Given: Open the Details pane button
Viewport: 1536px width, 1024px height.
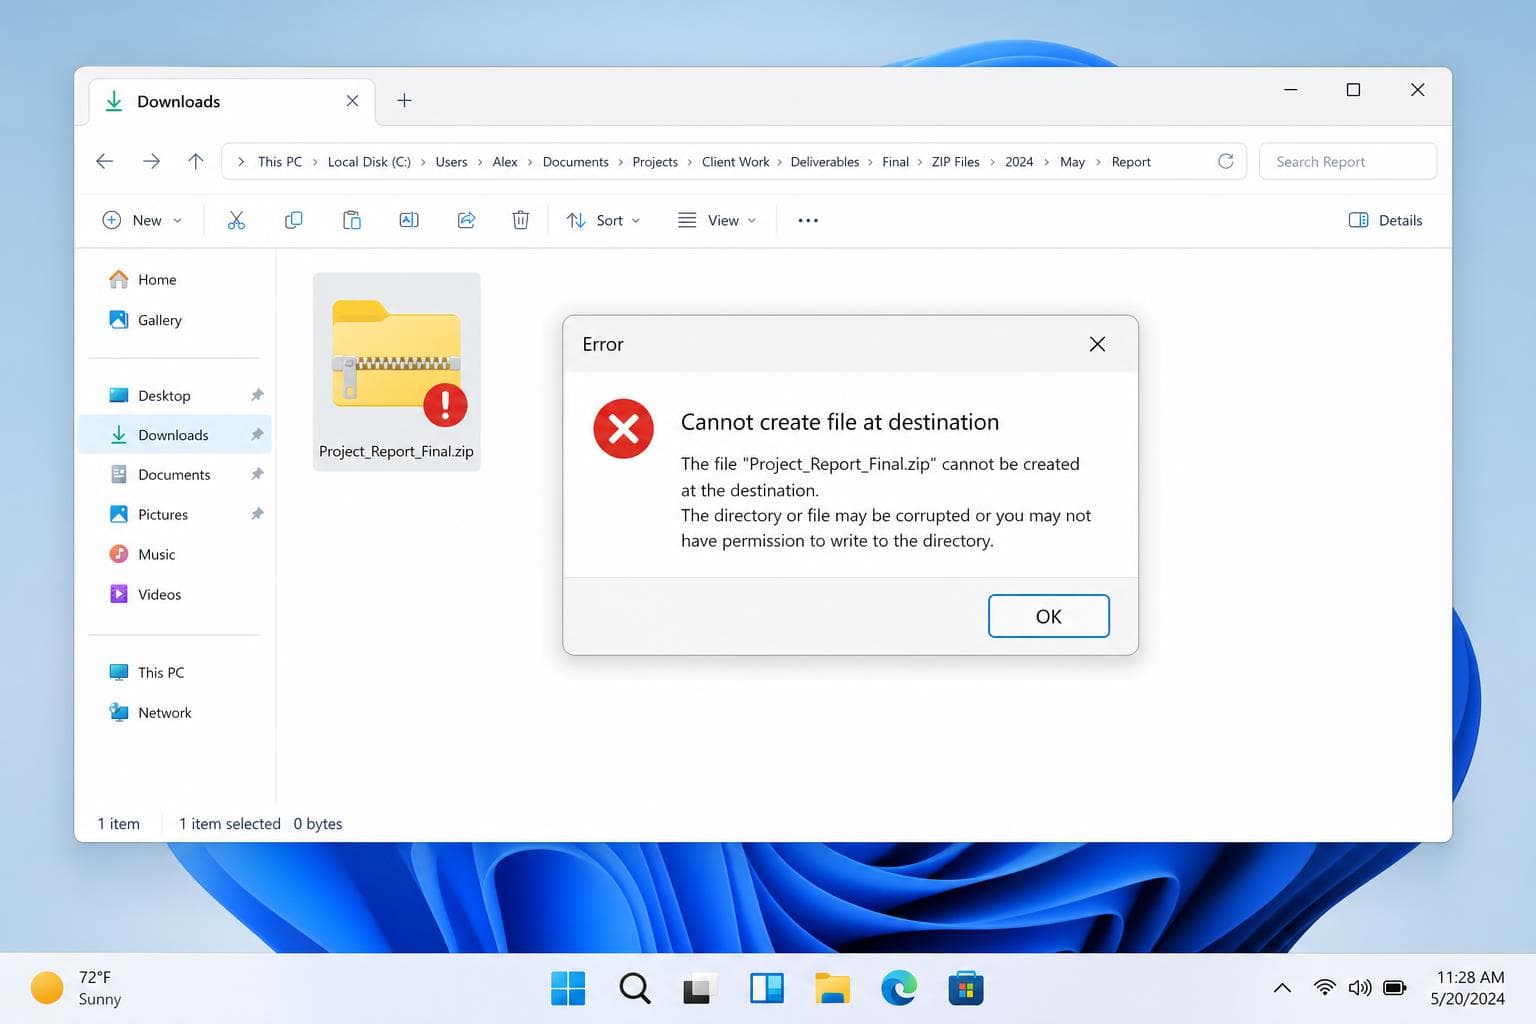Looking at the screenshot, I should click(x=1385, y=220).
